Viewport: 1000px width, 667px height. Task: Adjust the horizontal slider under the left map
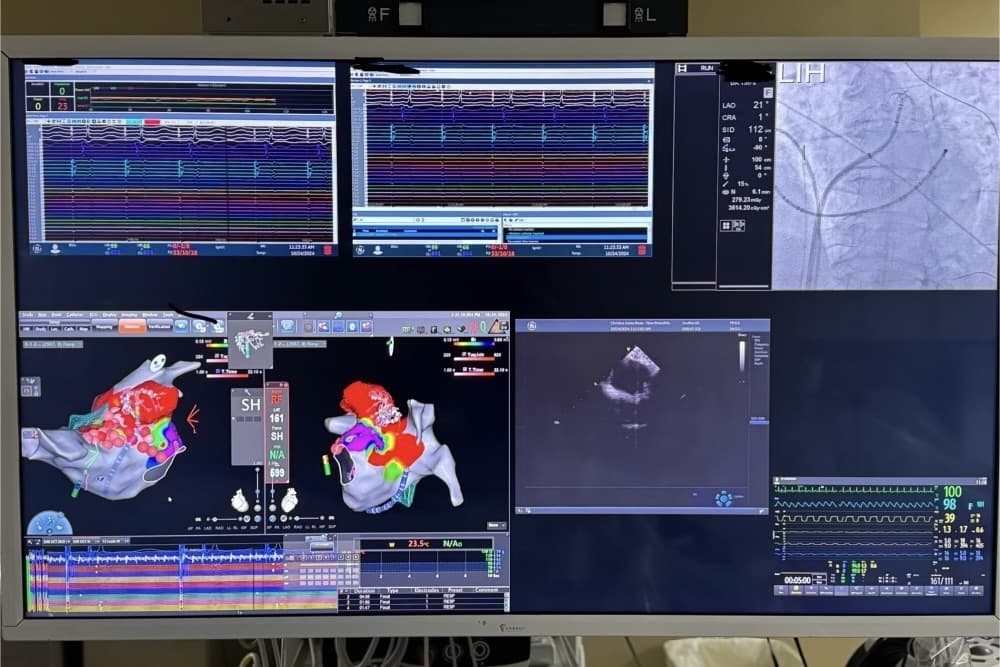(224, 519)
